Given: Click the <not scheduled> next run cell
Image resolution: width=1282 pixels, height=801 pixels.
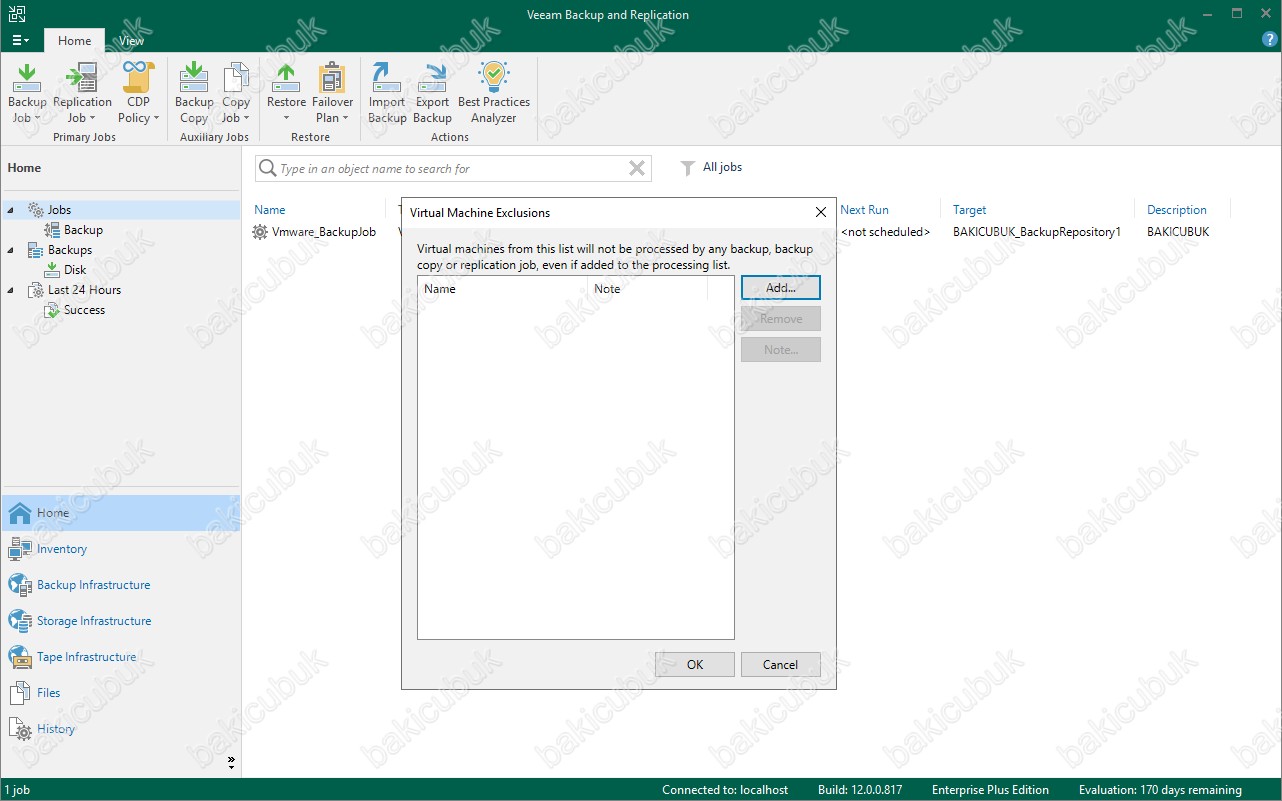Looking at the screenshot, I should [x=885, y=232].
